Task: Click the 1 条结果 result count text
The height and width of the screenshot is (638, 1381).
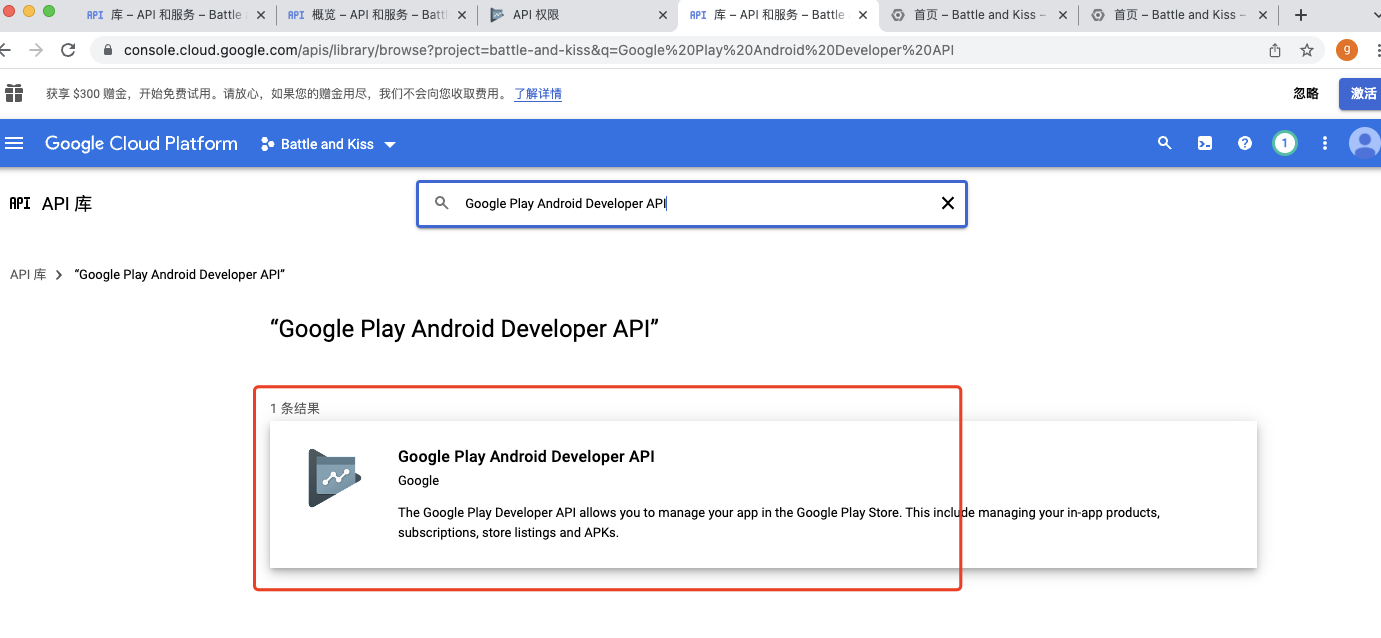Action: [295, 408]
